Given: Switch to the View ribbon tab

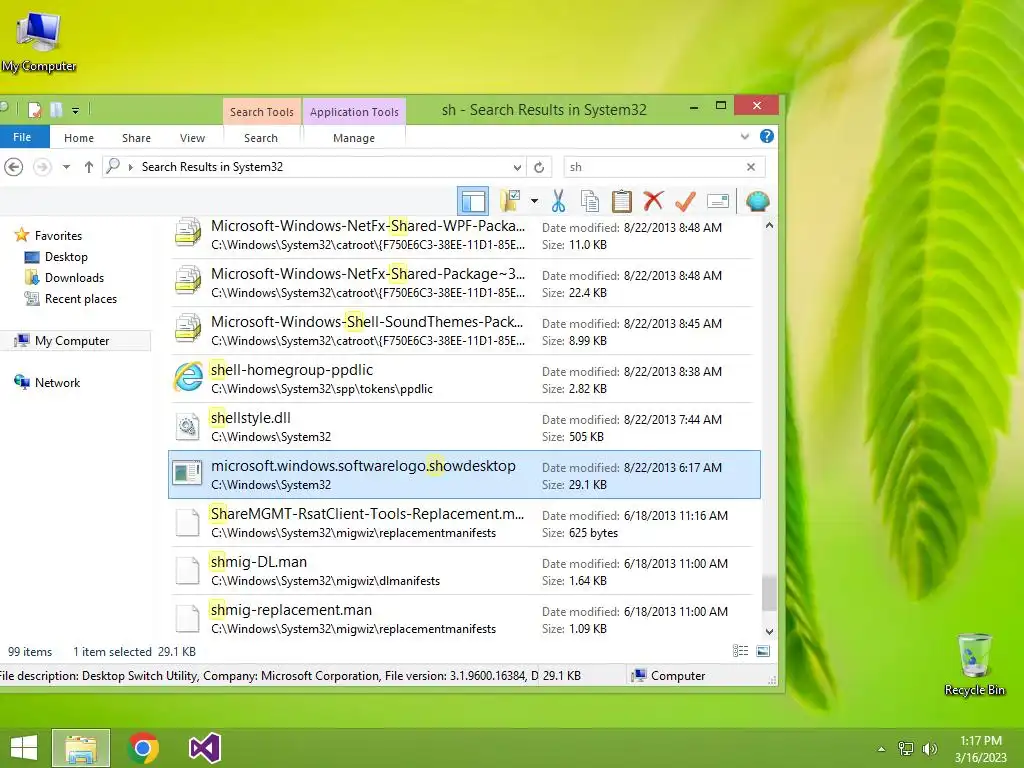Looking at the screenshot, I should coord(193,138).
